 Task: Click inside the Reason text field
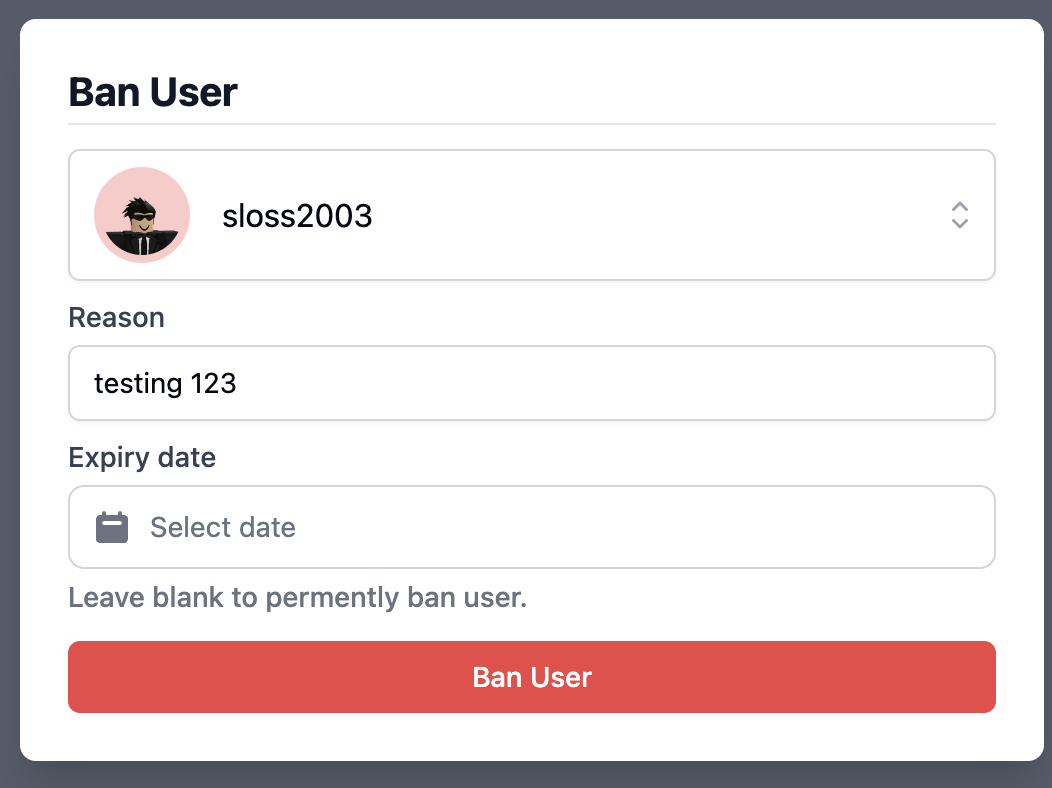531,383
